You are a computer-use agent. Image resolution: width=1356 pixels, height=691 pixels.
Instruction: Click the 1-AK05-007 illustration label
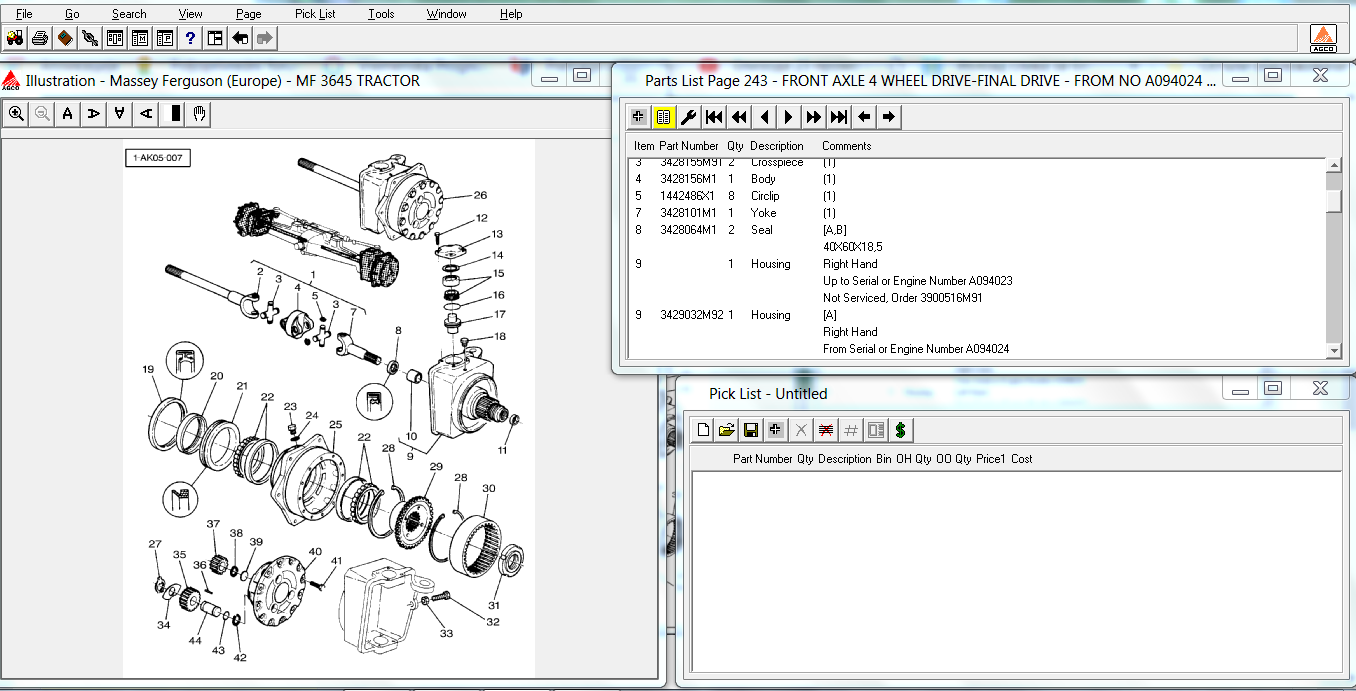click(x=157, y=158)
